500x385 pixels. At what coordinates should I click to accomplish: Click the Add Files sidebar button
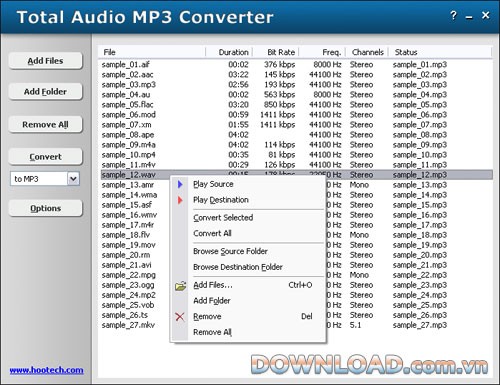pos(45,61)
